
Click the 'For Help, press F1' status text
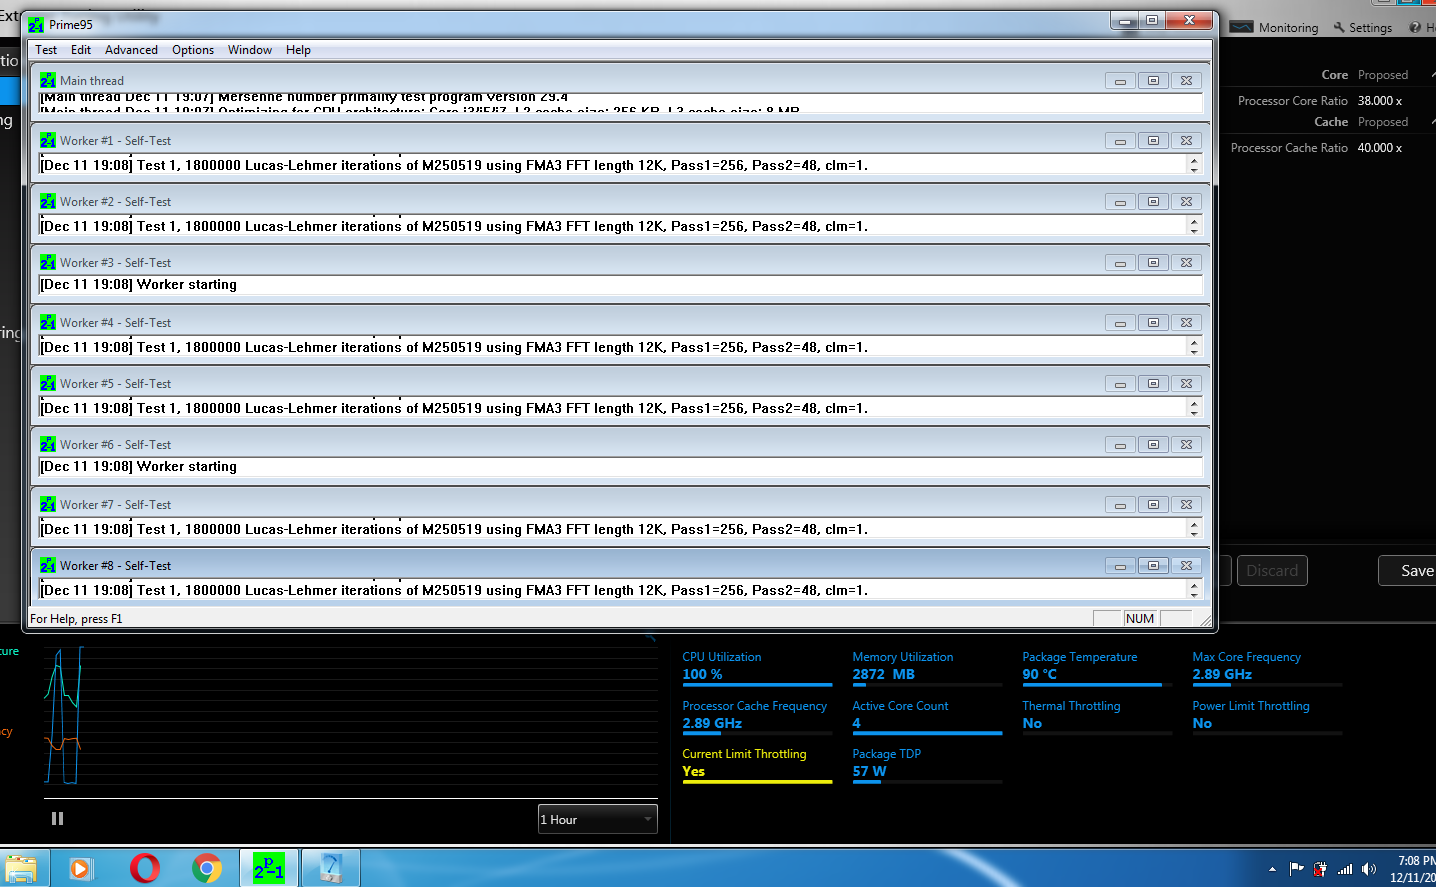coord(76,619)
